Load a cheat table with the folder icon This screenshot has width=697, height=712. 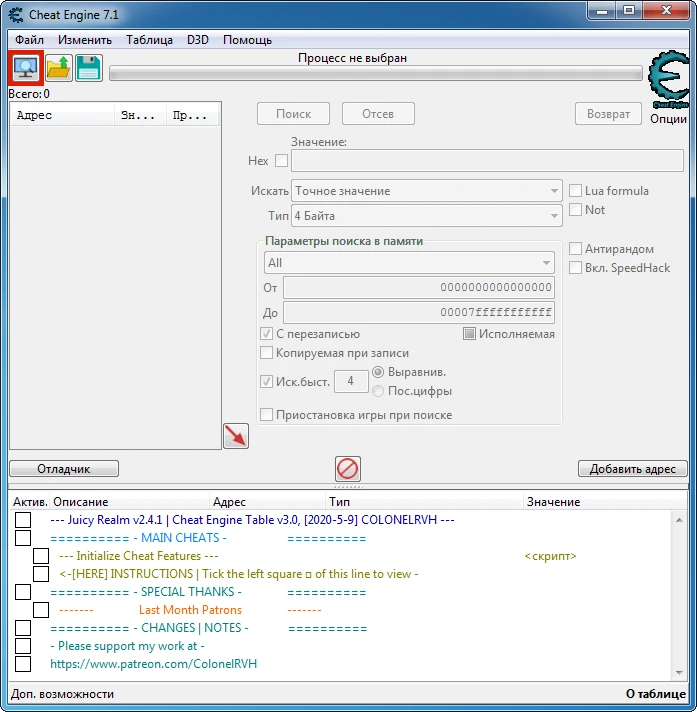[59, 68]
